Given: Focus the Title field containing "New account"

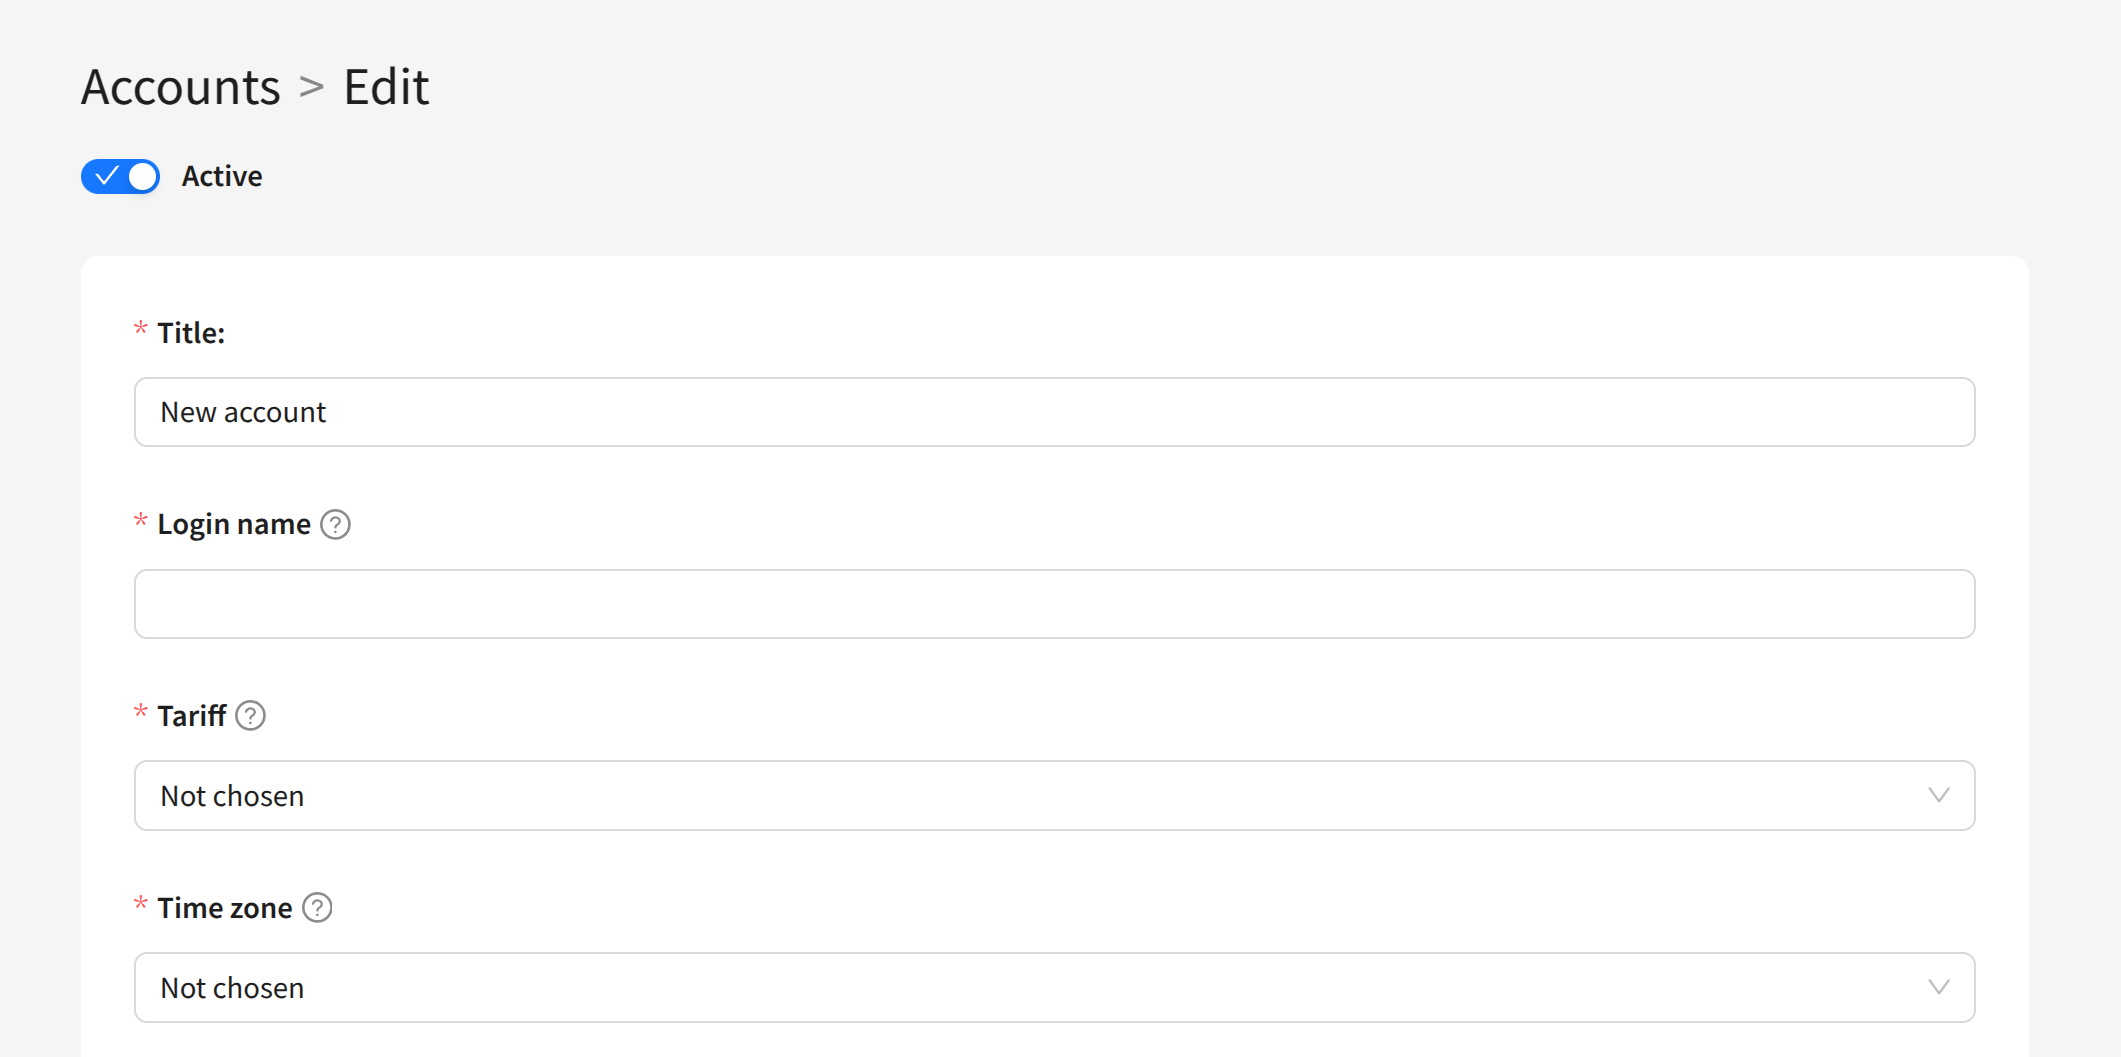Looking at the screenshot, I should (1054, 412).
